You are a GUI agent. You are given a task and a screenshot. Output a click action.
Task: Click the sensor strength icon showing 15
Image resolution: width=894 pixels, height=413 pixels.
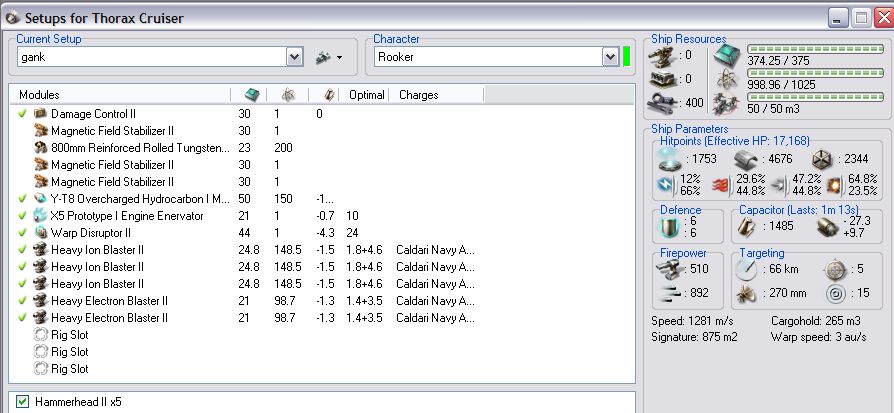tap(834, 294)
